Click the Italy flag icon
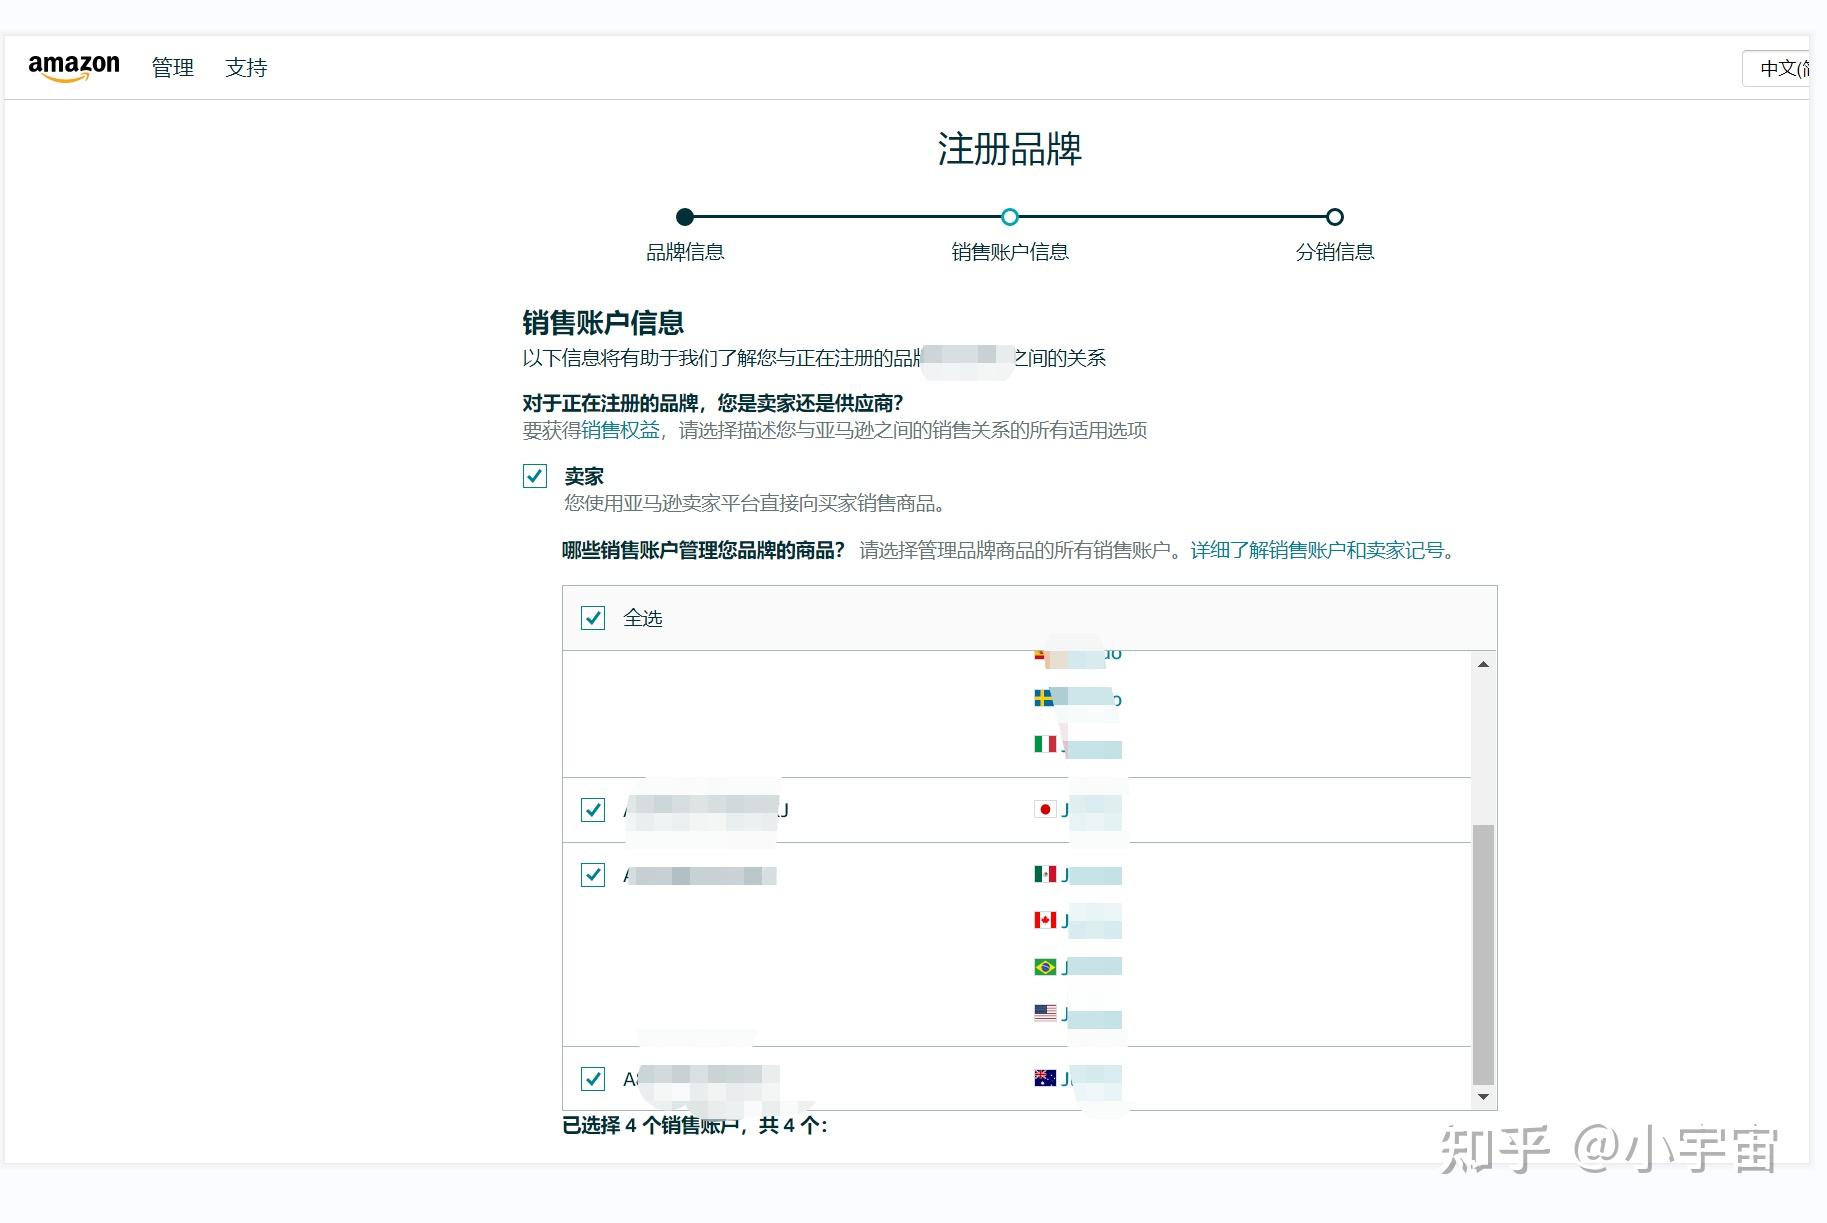 point(1045,744)
